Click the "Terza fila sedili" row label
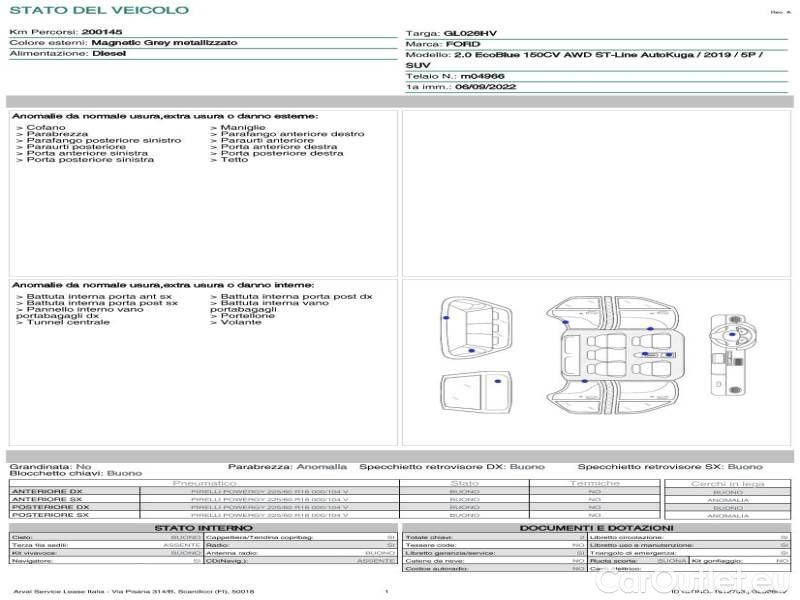This screenshot has width=800, height=600. click(40, 545)
